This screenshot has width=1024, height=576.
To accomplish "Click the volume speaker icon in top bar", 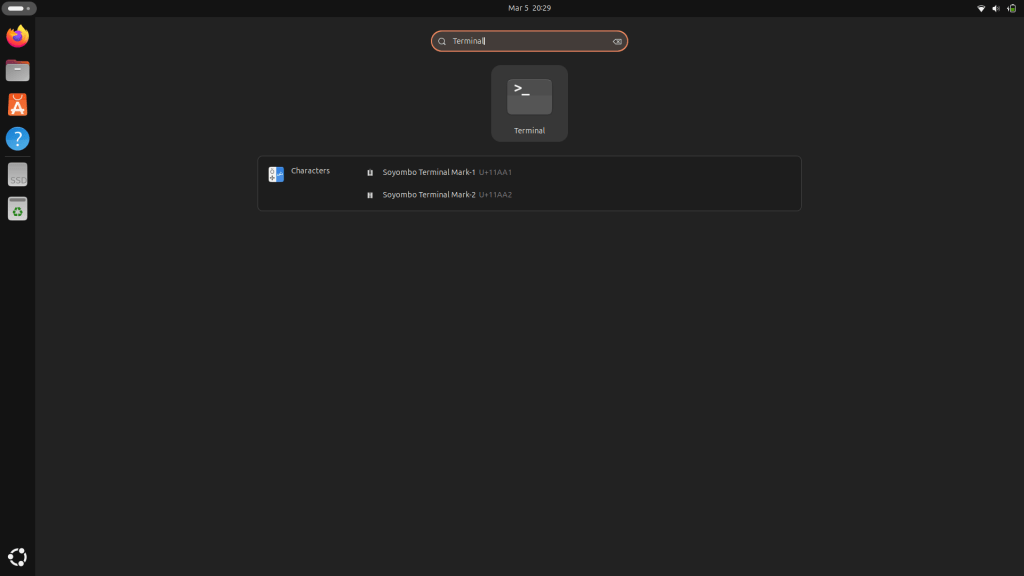I will [995, 8].
